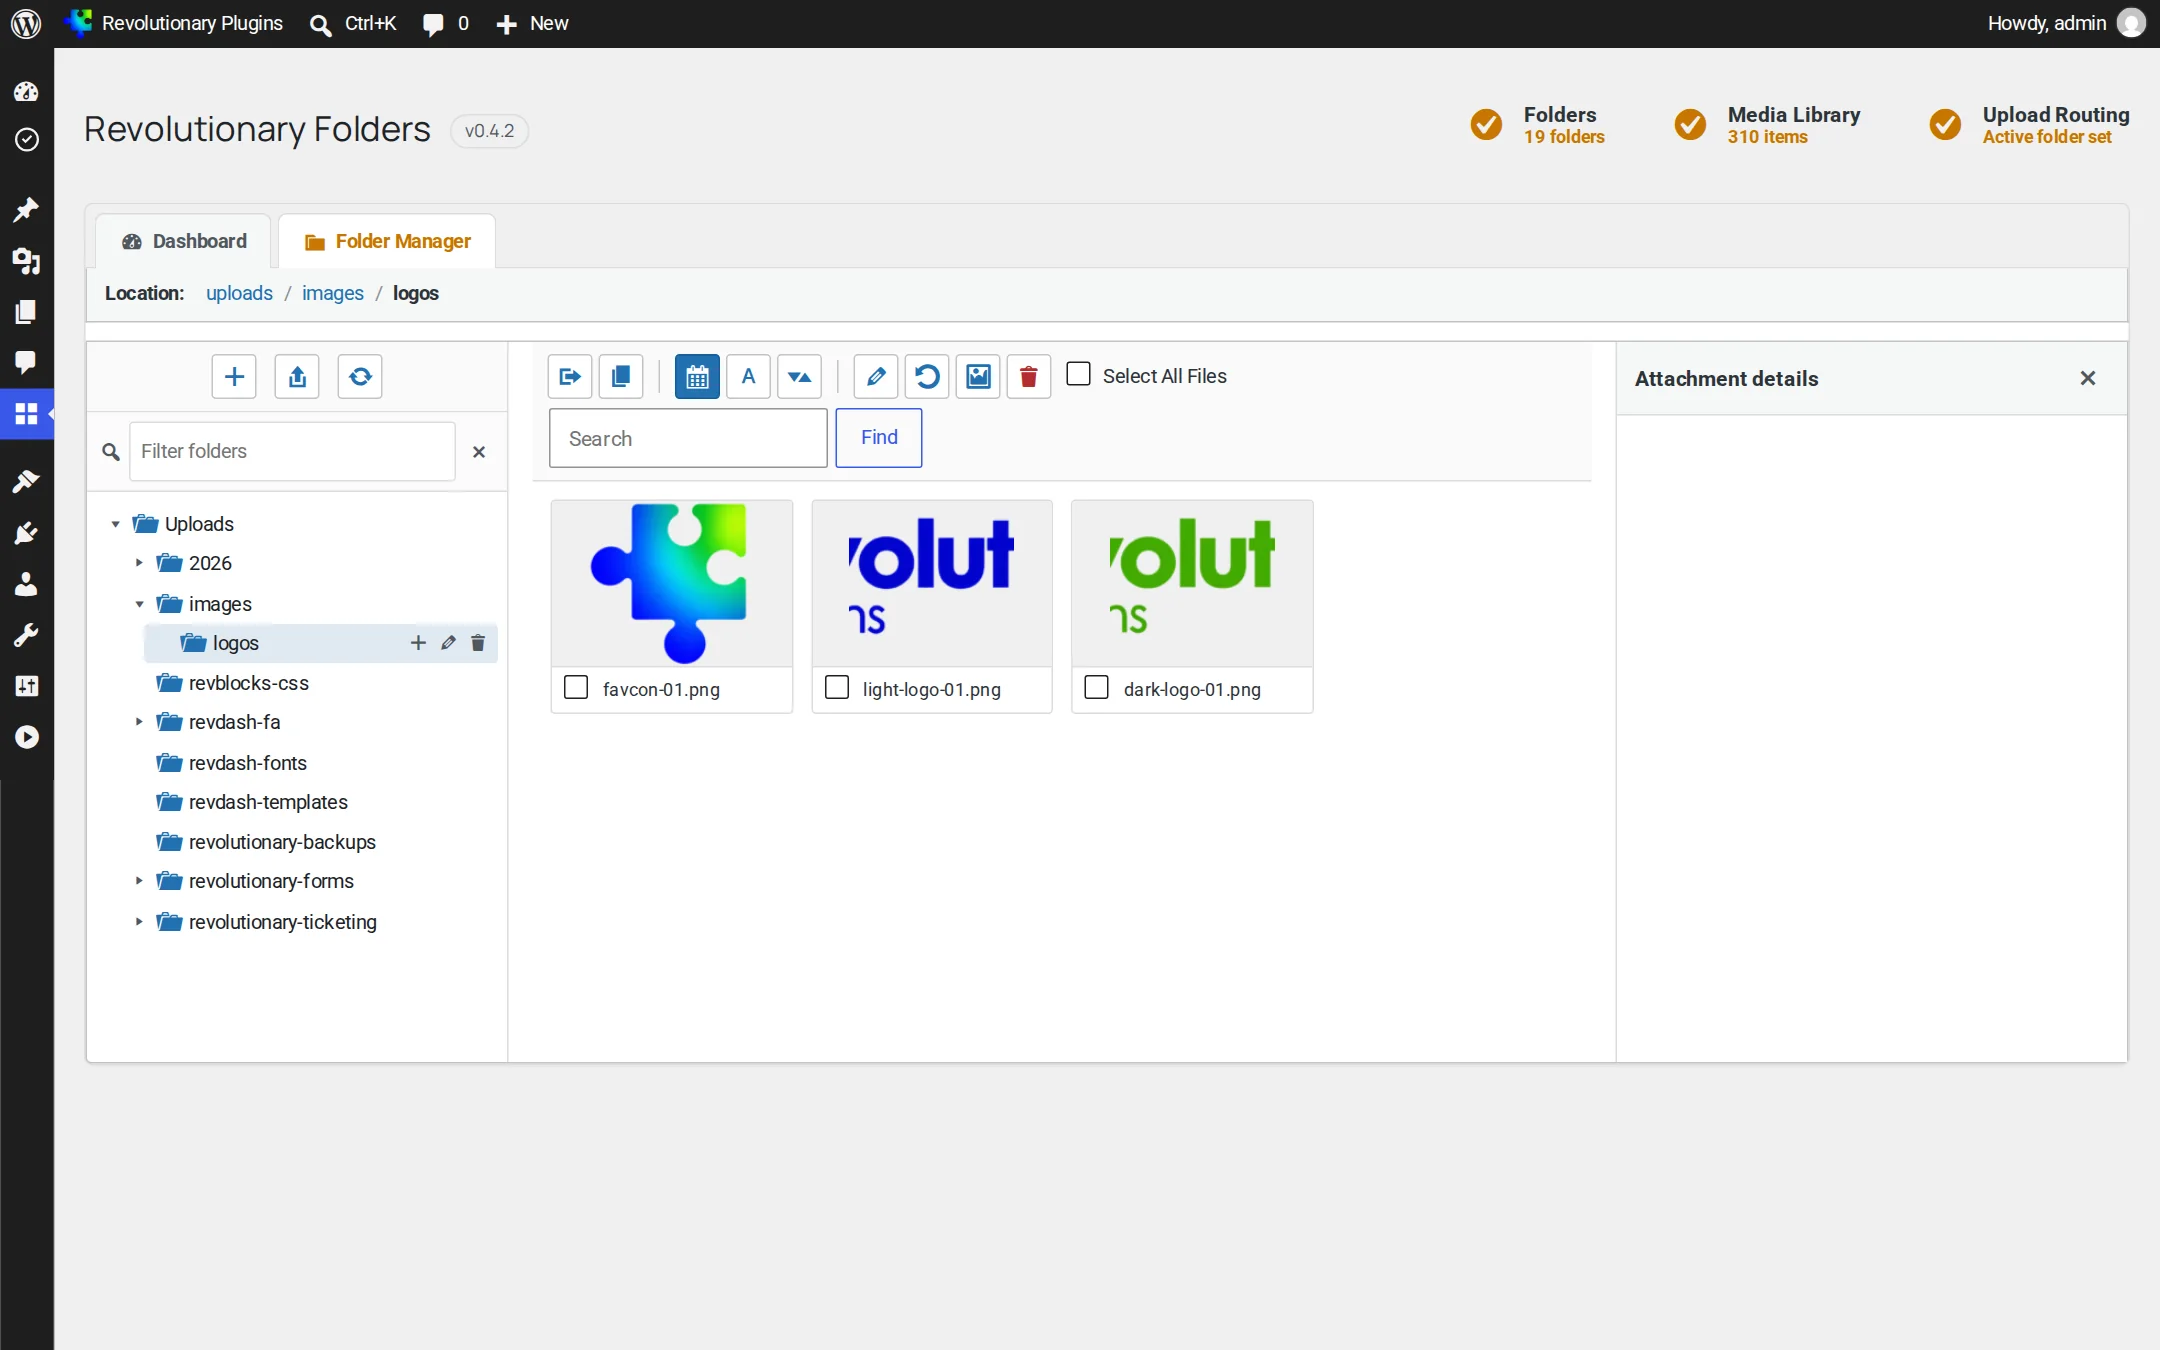Viewport: 2160px width, 1350px height.
Task: Collapse the images folder
Action: tap(139, 604)
